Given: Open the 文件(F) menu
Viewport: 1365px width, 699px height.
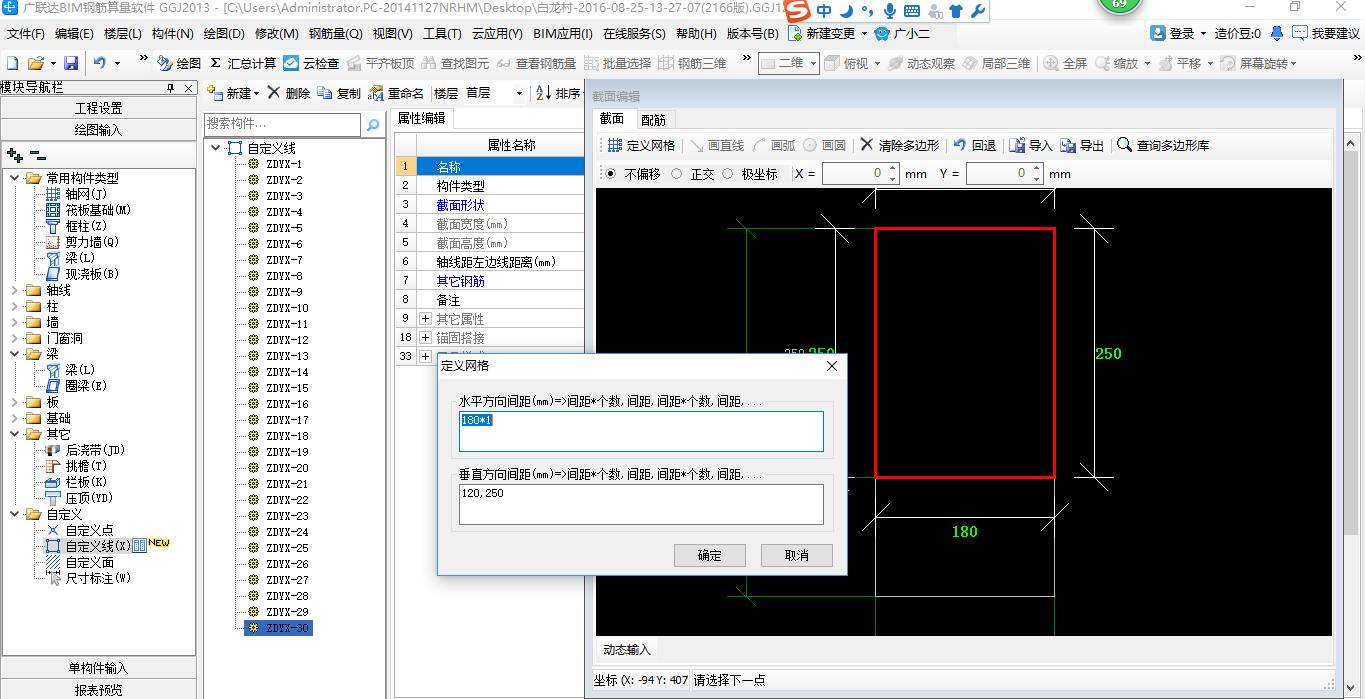Looking at the screenshot, I should (x=26, y=33).
